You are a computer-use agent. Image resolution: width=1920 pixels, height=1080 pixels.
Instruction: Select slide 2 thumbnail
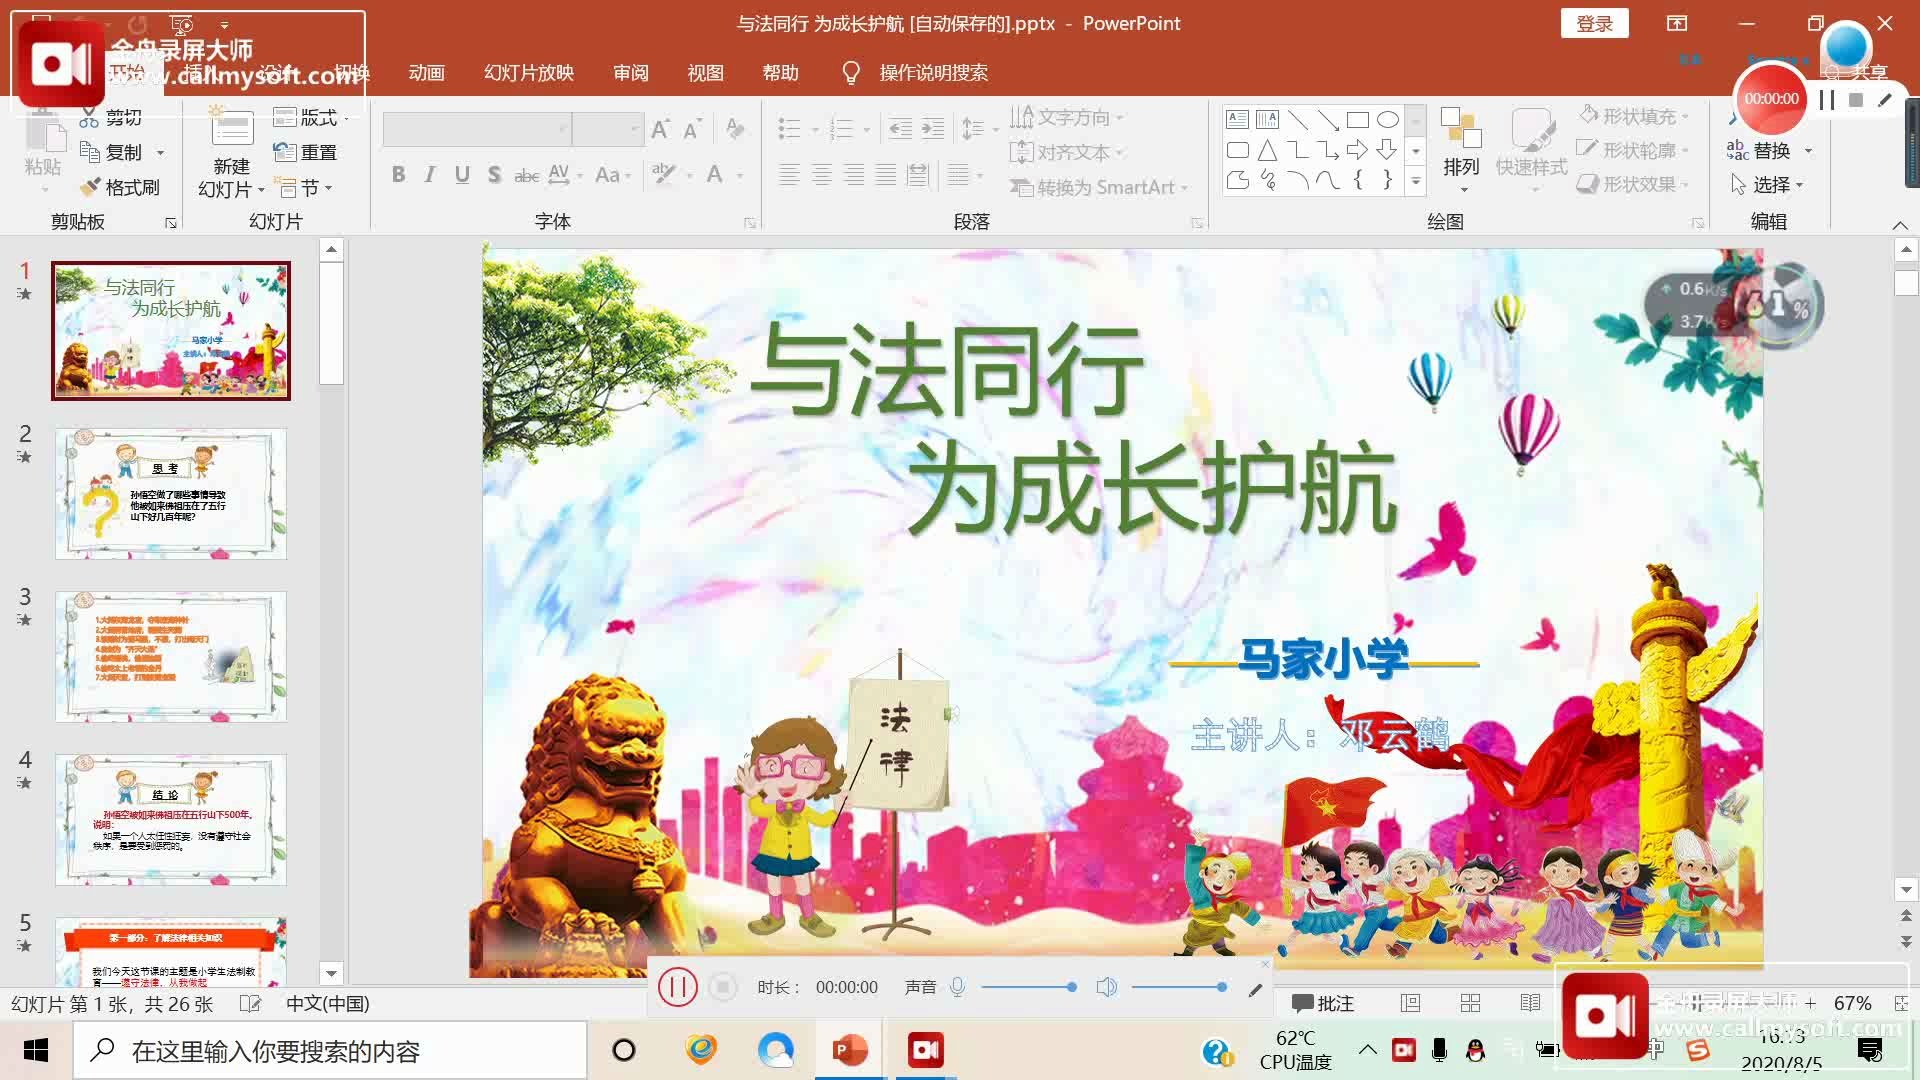coord(171,494)
